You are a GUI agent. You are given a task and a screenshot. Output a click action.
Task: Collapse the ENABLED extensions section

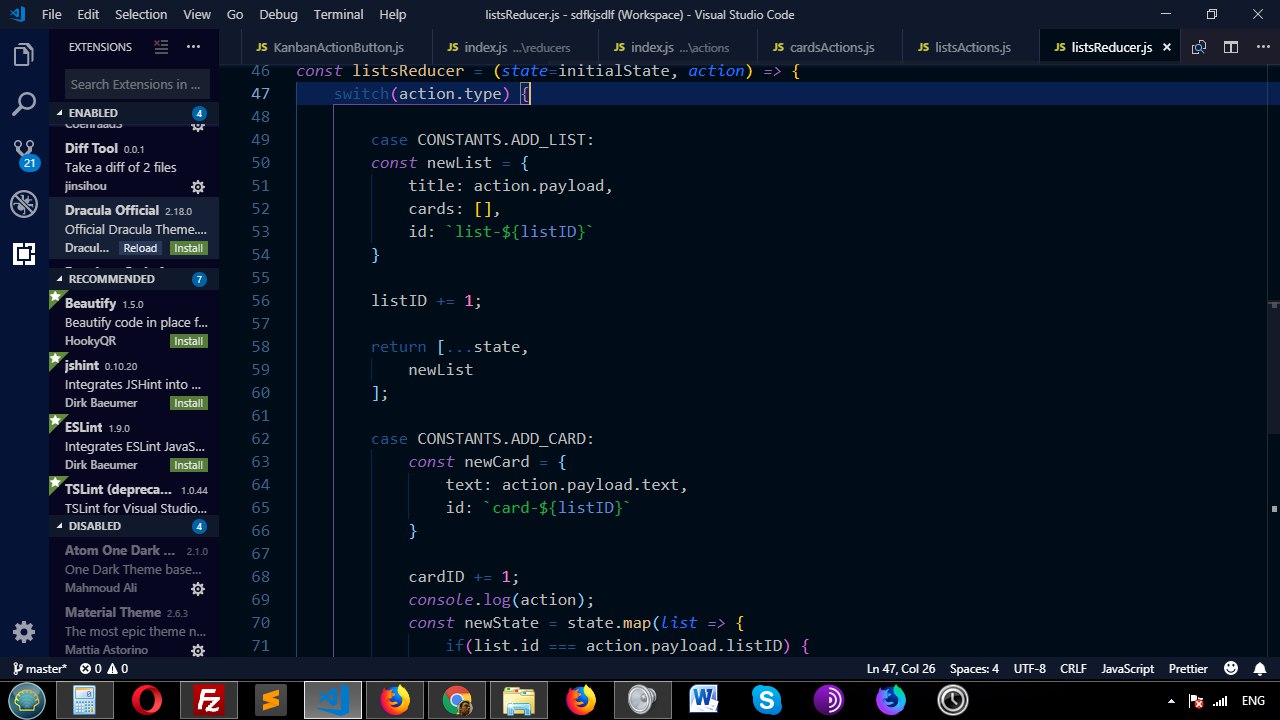[134, 113]
